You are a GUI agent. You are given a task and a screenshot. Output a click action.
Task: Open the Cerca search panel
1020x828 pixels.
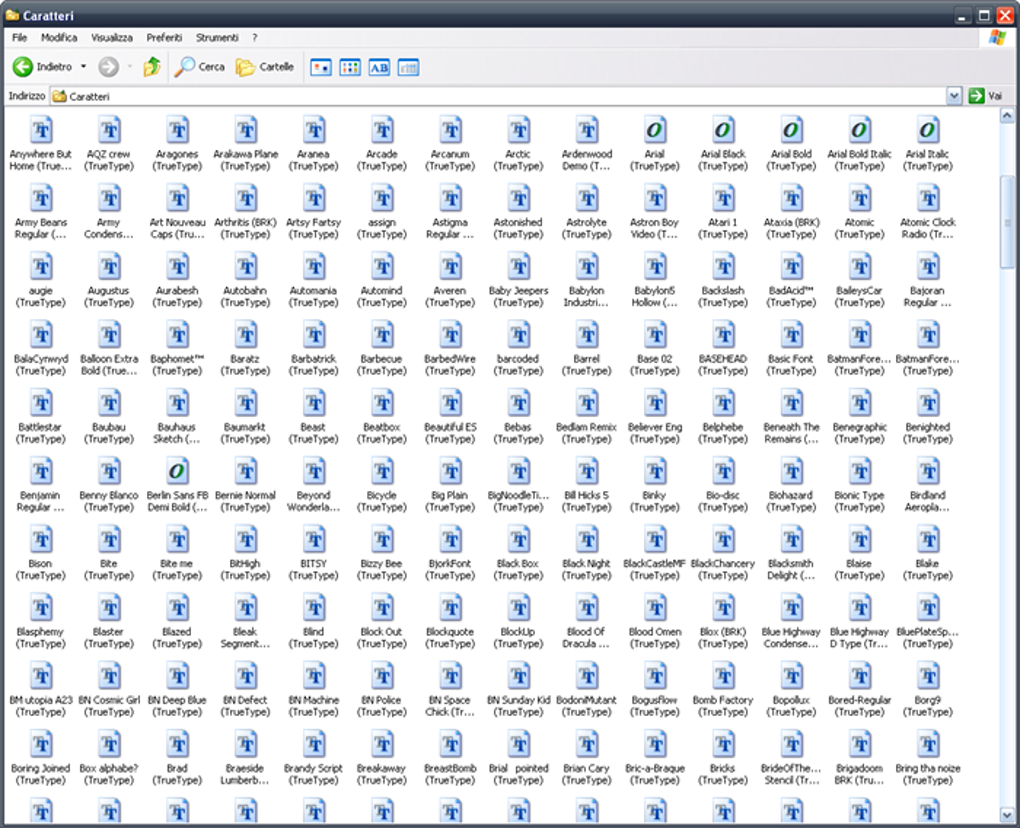point(200,66)
